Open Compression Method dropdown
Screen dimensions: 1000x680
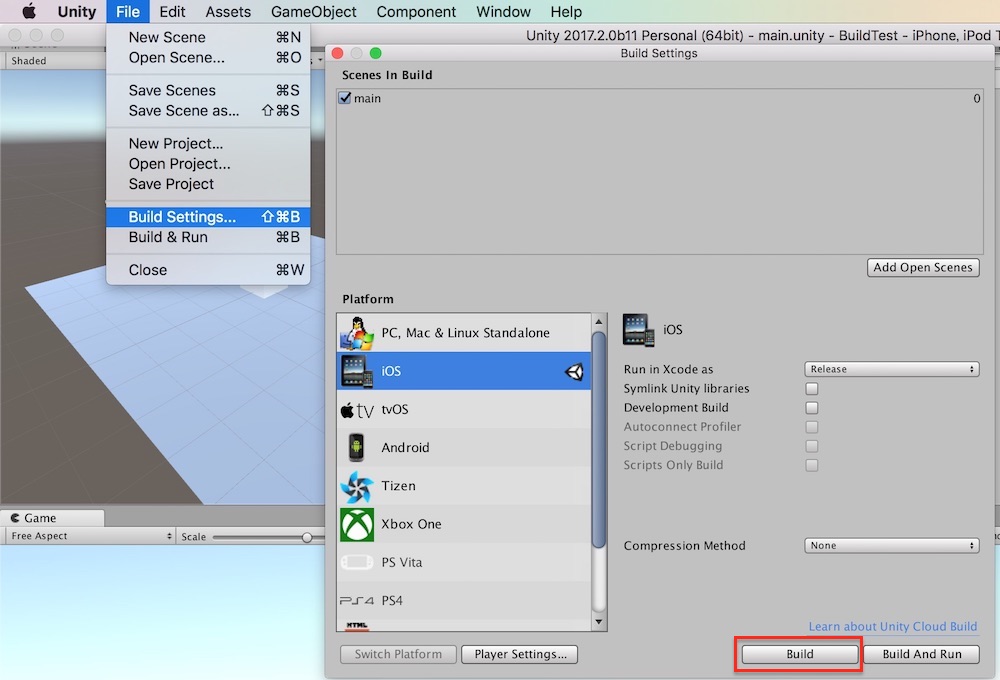pyautogui.click(x=892, y=545)
